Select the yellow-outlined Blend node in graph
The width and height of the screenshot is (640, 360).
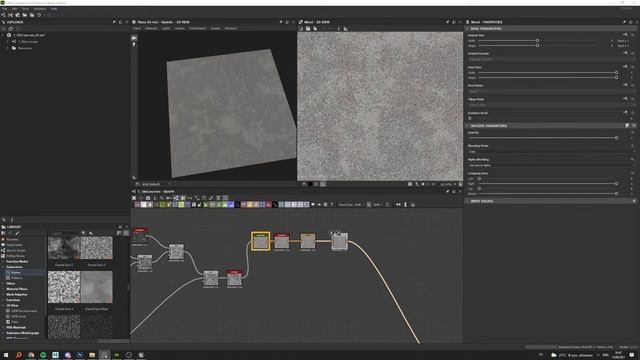(260, 241)
